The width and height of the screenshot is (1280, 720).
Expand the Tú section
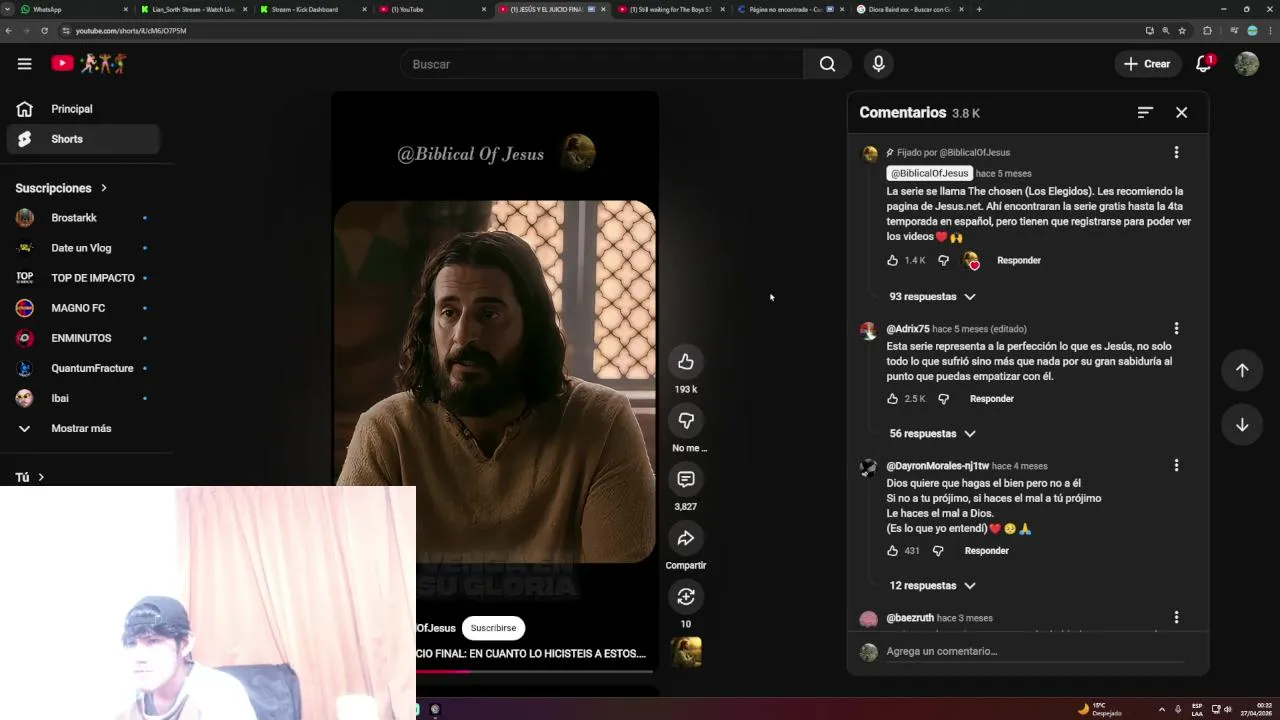(30, 477)
